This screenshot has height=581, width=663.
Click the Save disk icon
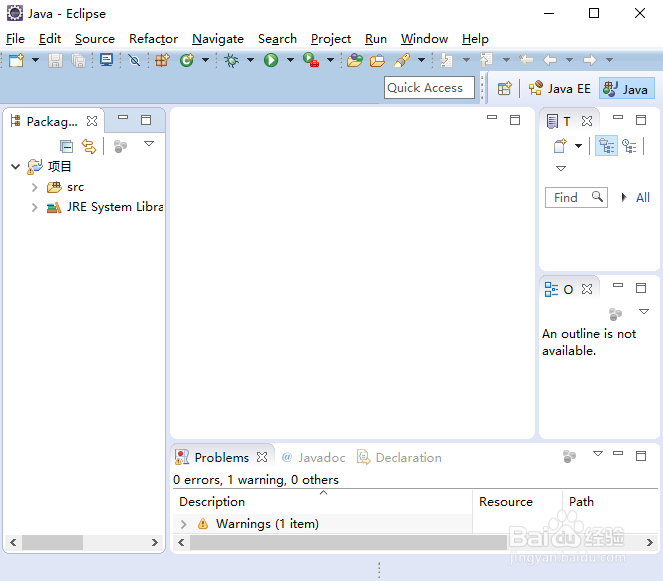(55, 60)
